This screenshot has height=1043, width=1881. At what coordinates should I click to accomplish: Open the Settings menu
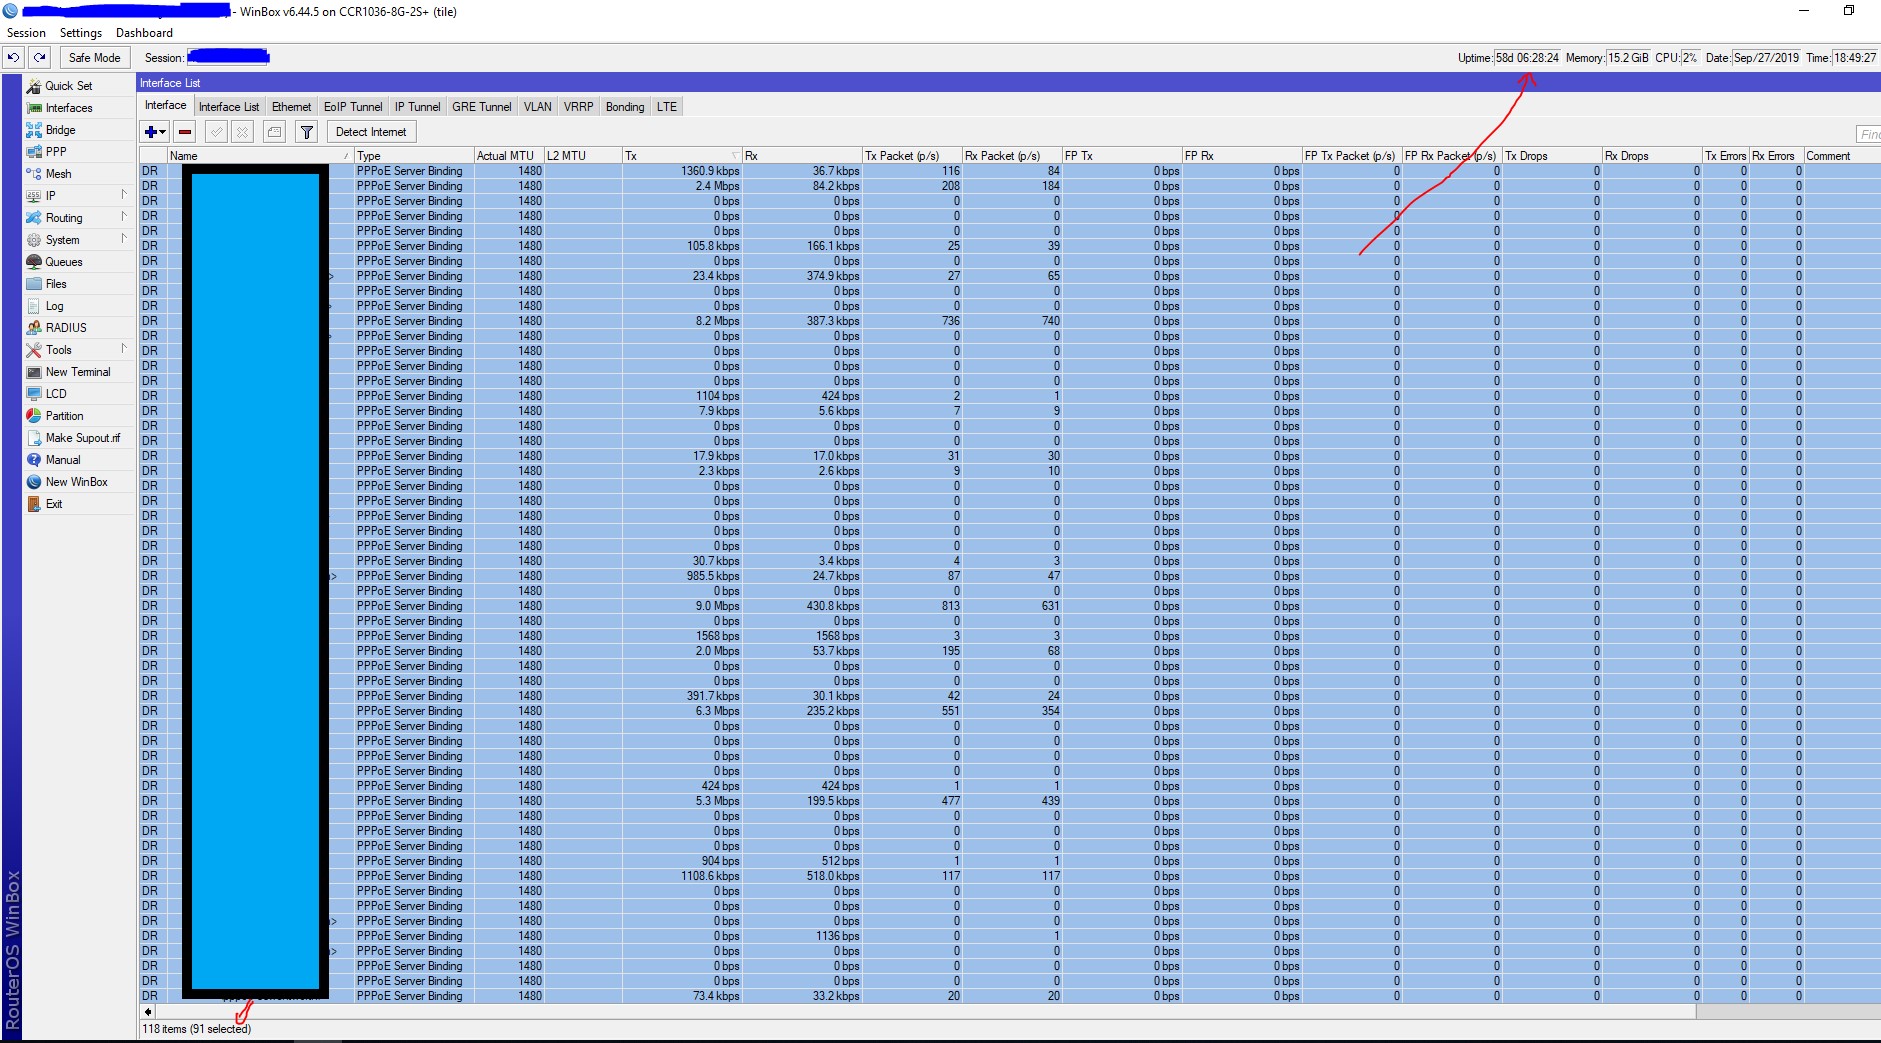tap(80, 33)
